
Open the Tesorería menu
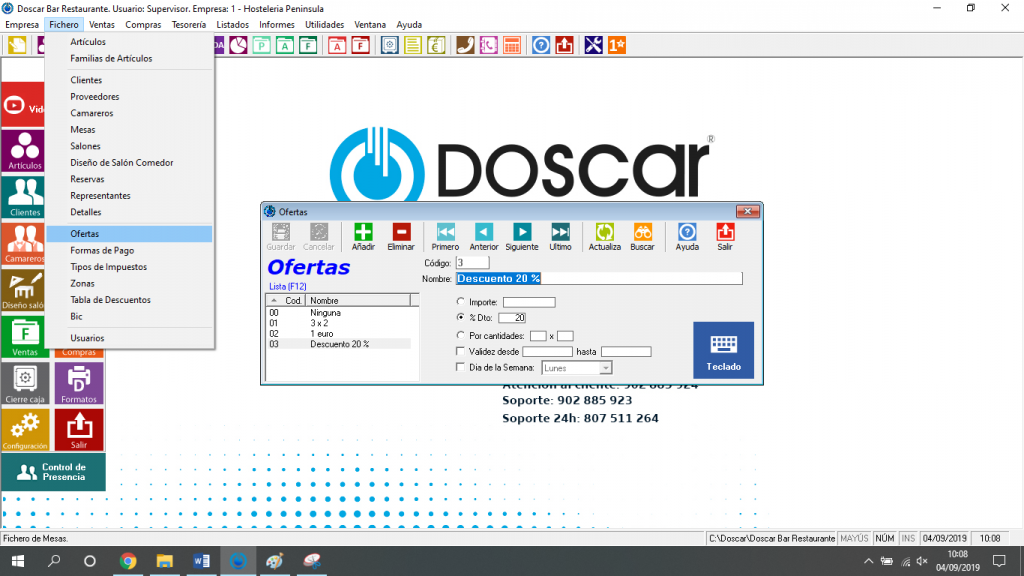point(189,25)
